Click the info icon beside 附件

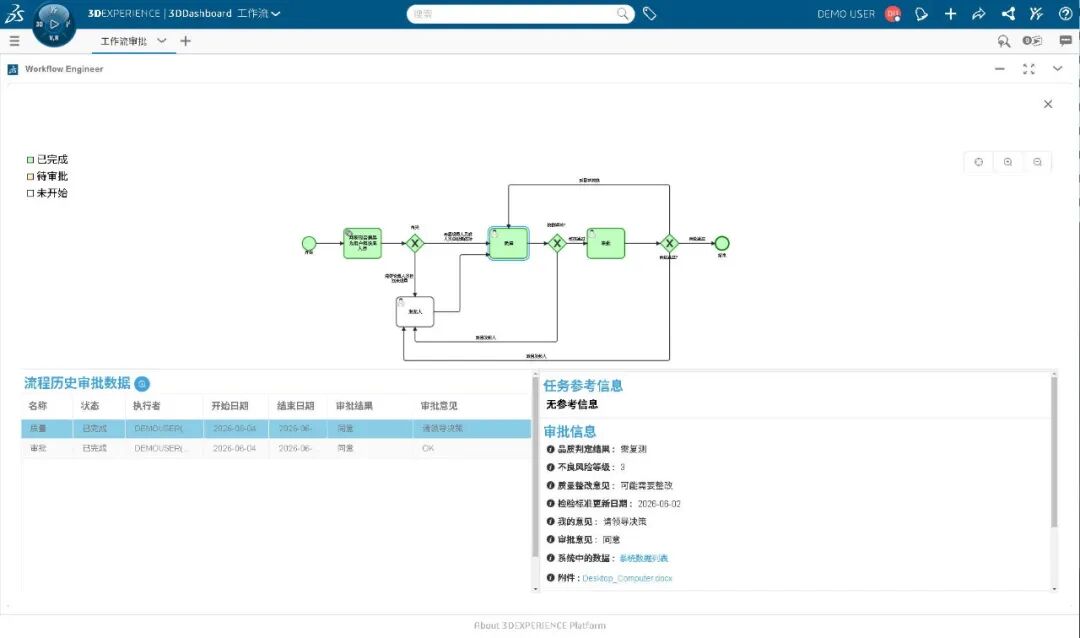550,577
